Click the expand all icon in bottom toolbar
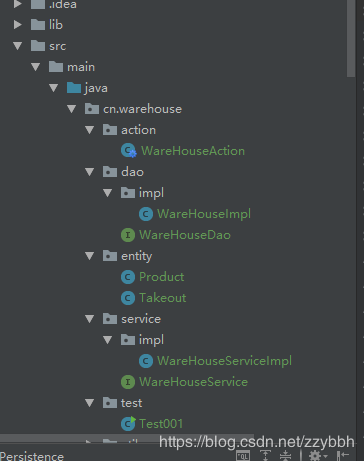 tap(265, 455)
